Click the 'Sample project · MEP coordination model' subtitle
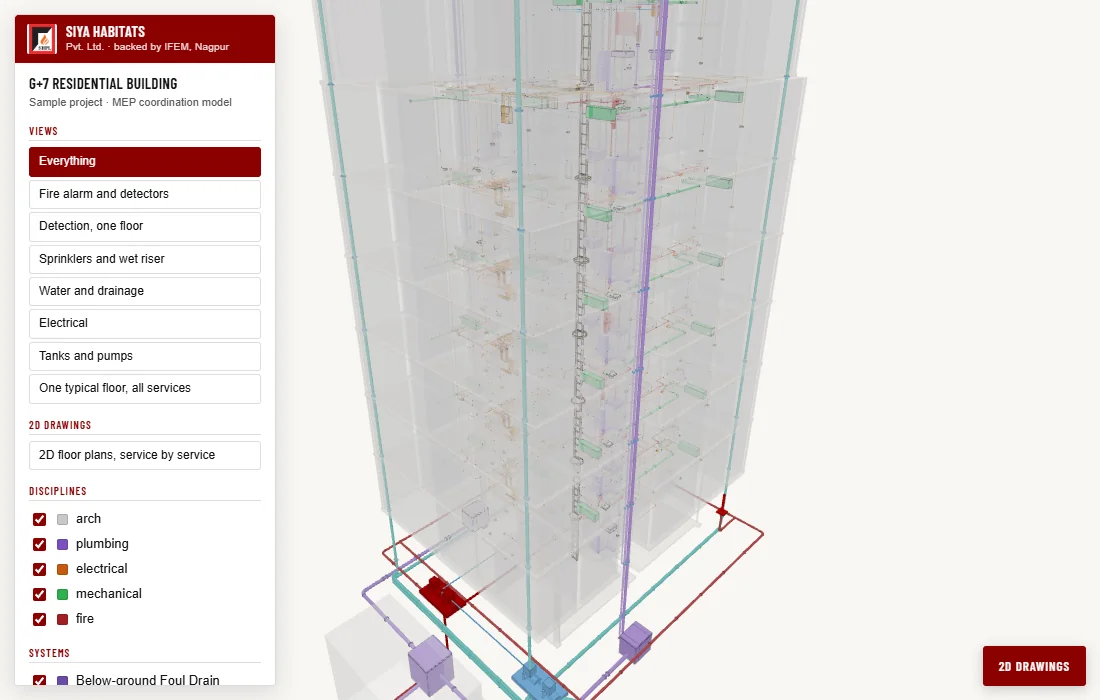 [x=130, y=102]
